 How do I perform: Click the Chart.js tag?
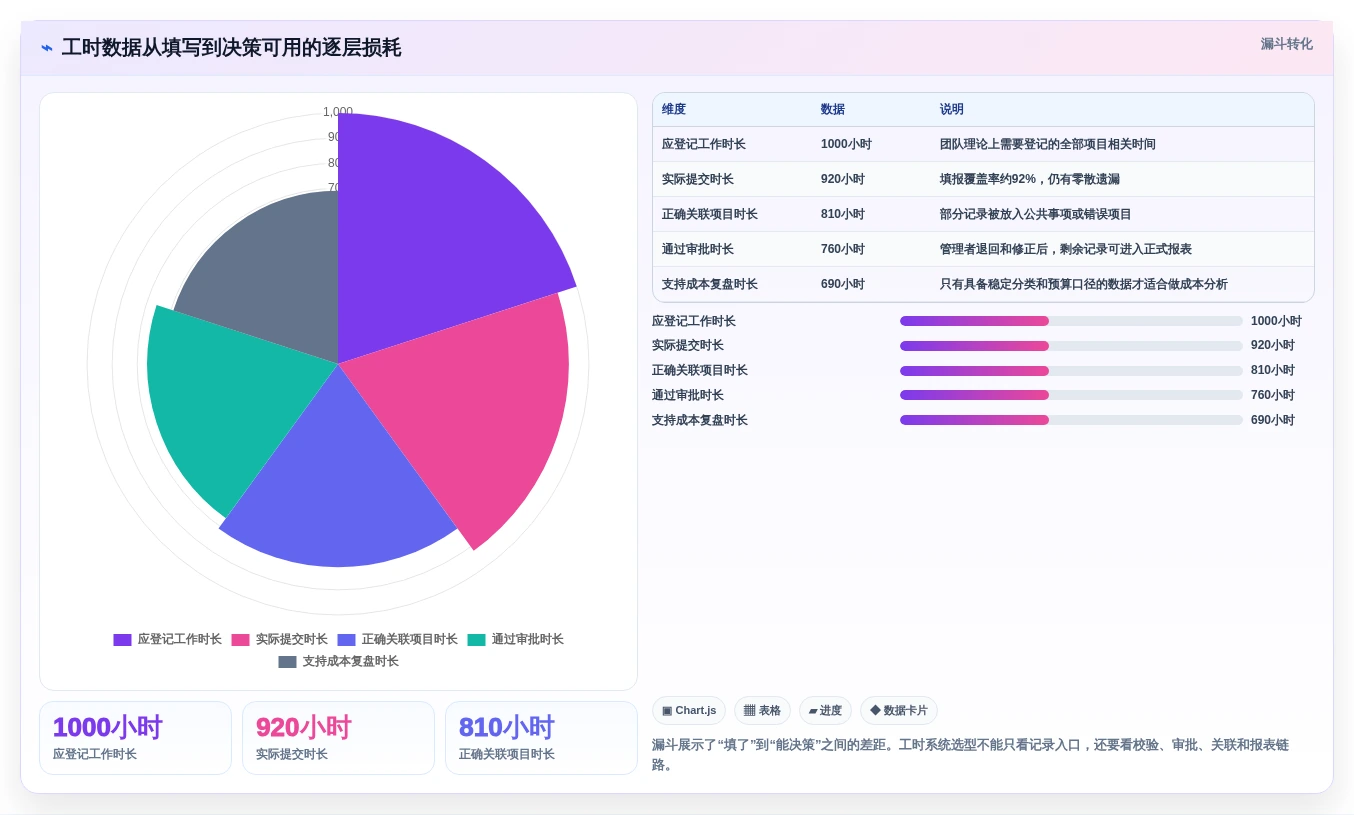(x=689, y=711)
